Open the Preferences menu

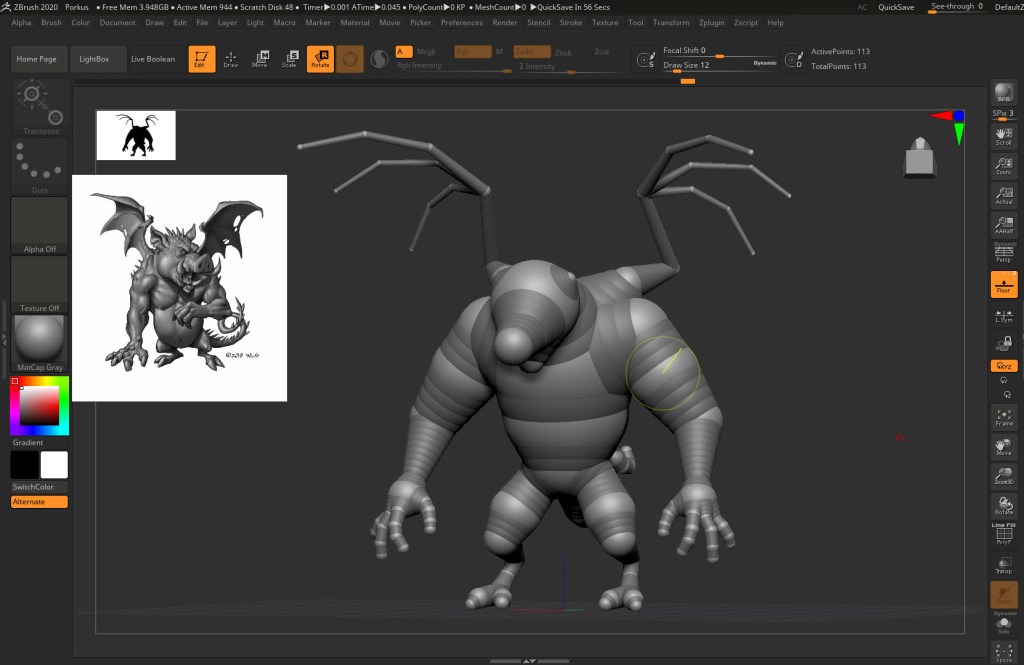pyautogui.click(x=461, y=22)
